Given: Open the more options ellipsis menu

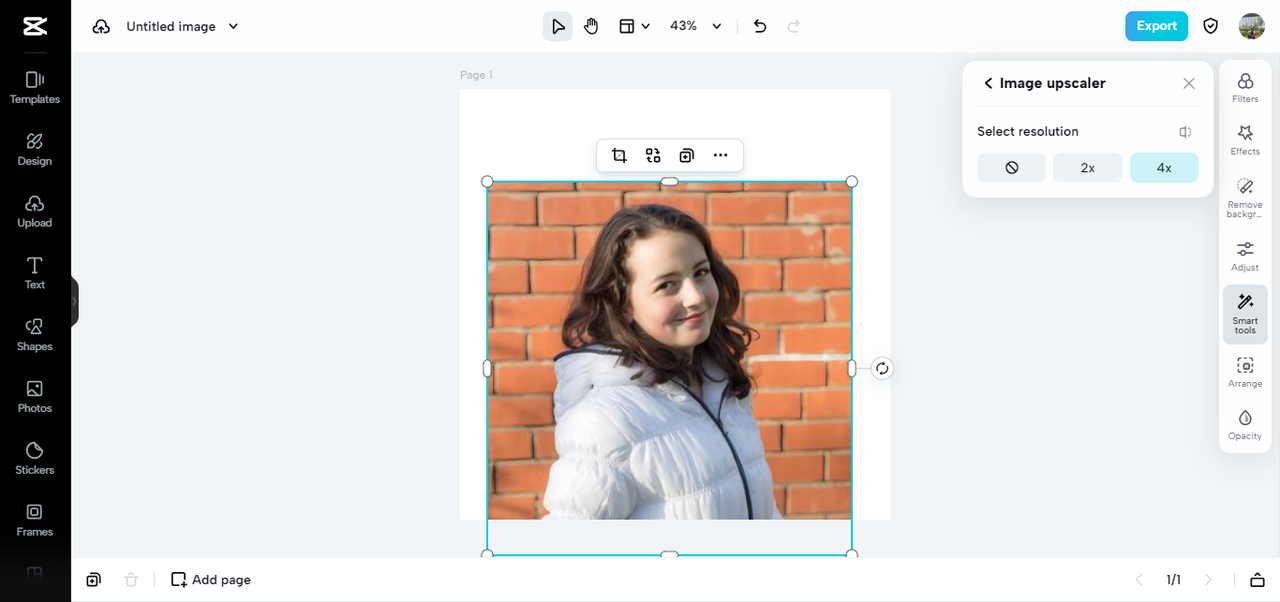Looking at the screenshot, I should (x=721, y=155).
